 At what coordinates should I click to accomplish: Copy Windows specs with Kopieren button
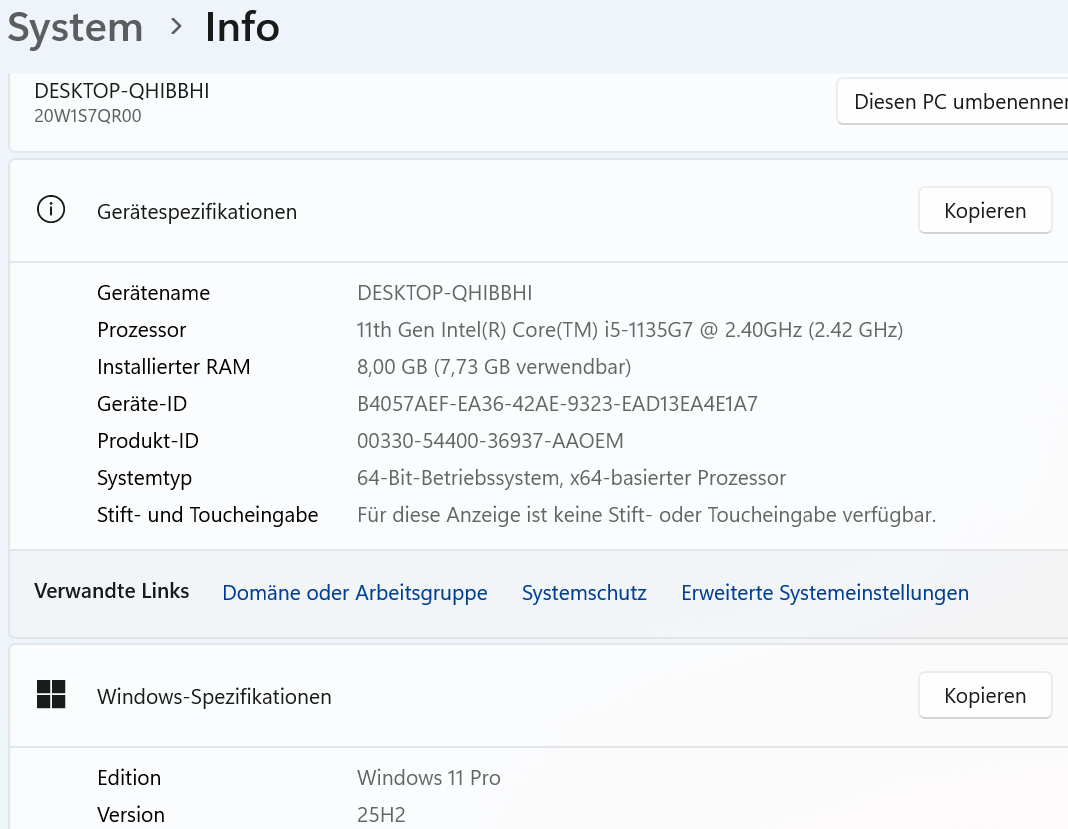985,695
